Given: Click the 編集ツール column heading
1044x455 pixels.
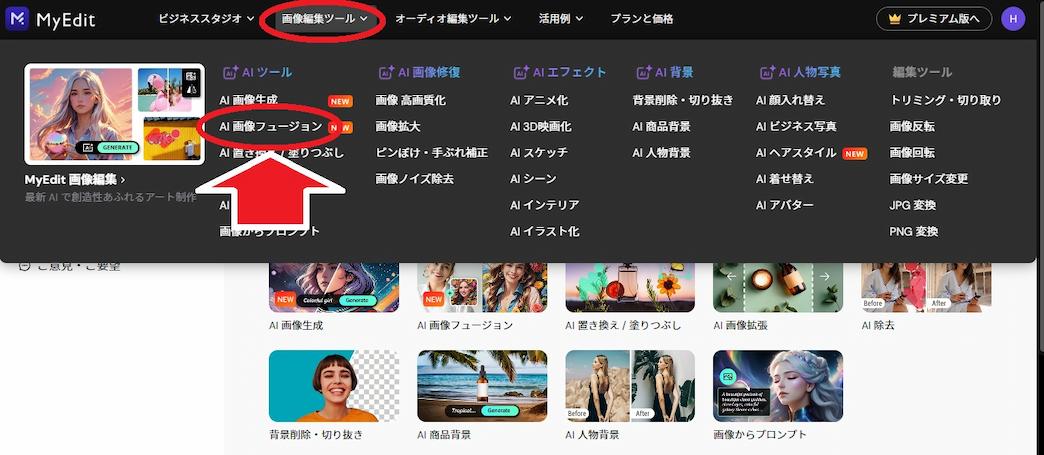Looking at the screenshot, I should [922, 72].
